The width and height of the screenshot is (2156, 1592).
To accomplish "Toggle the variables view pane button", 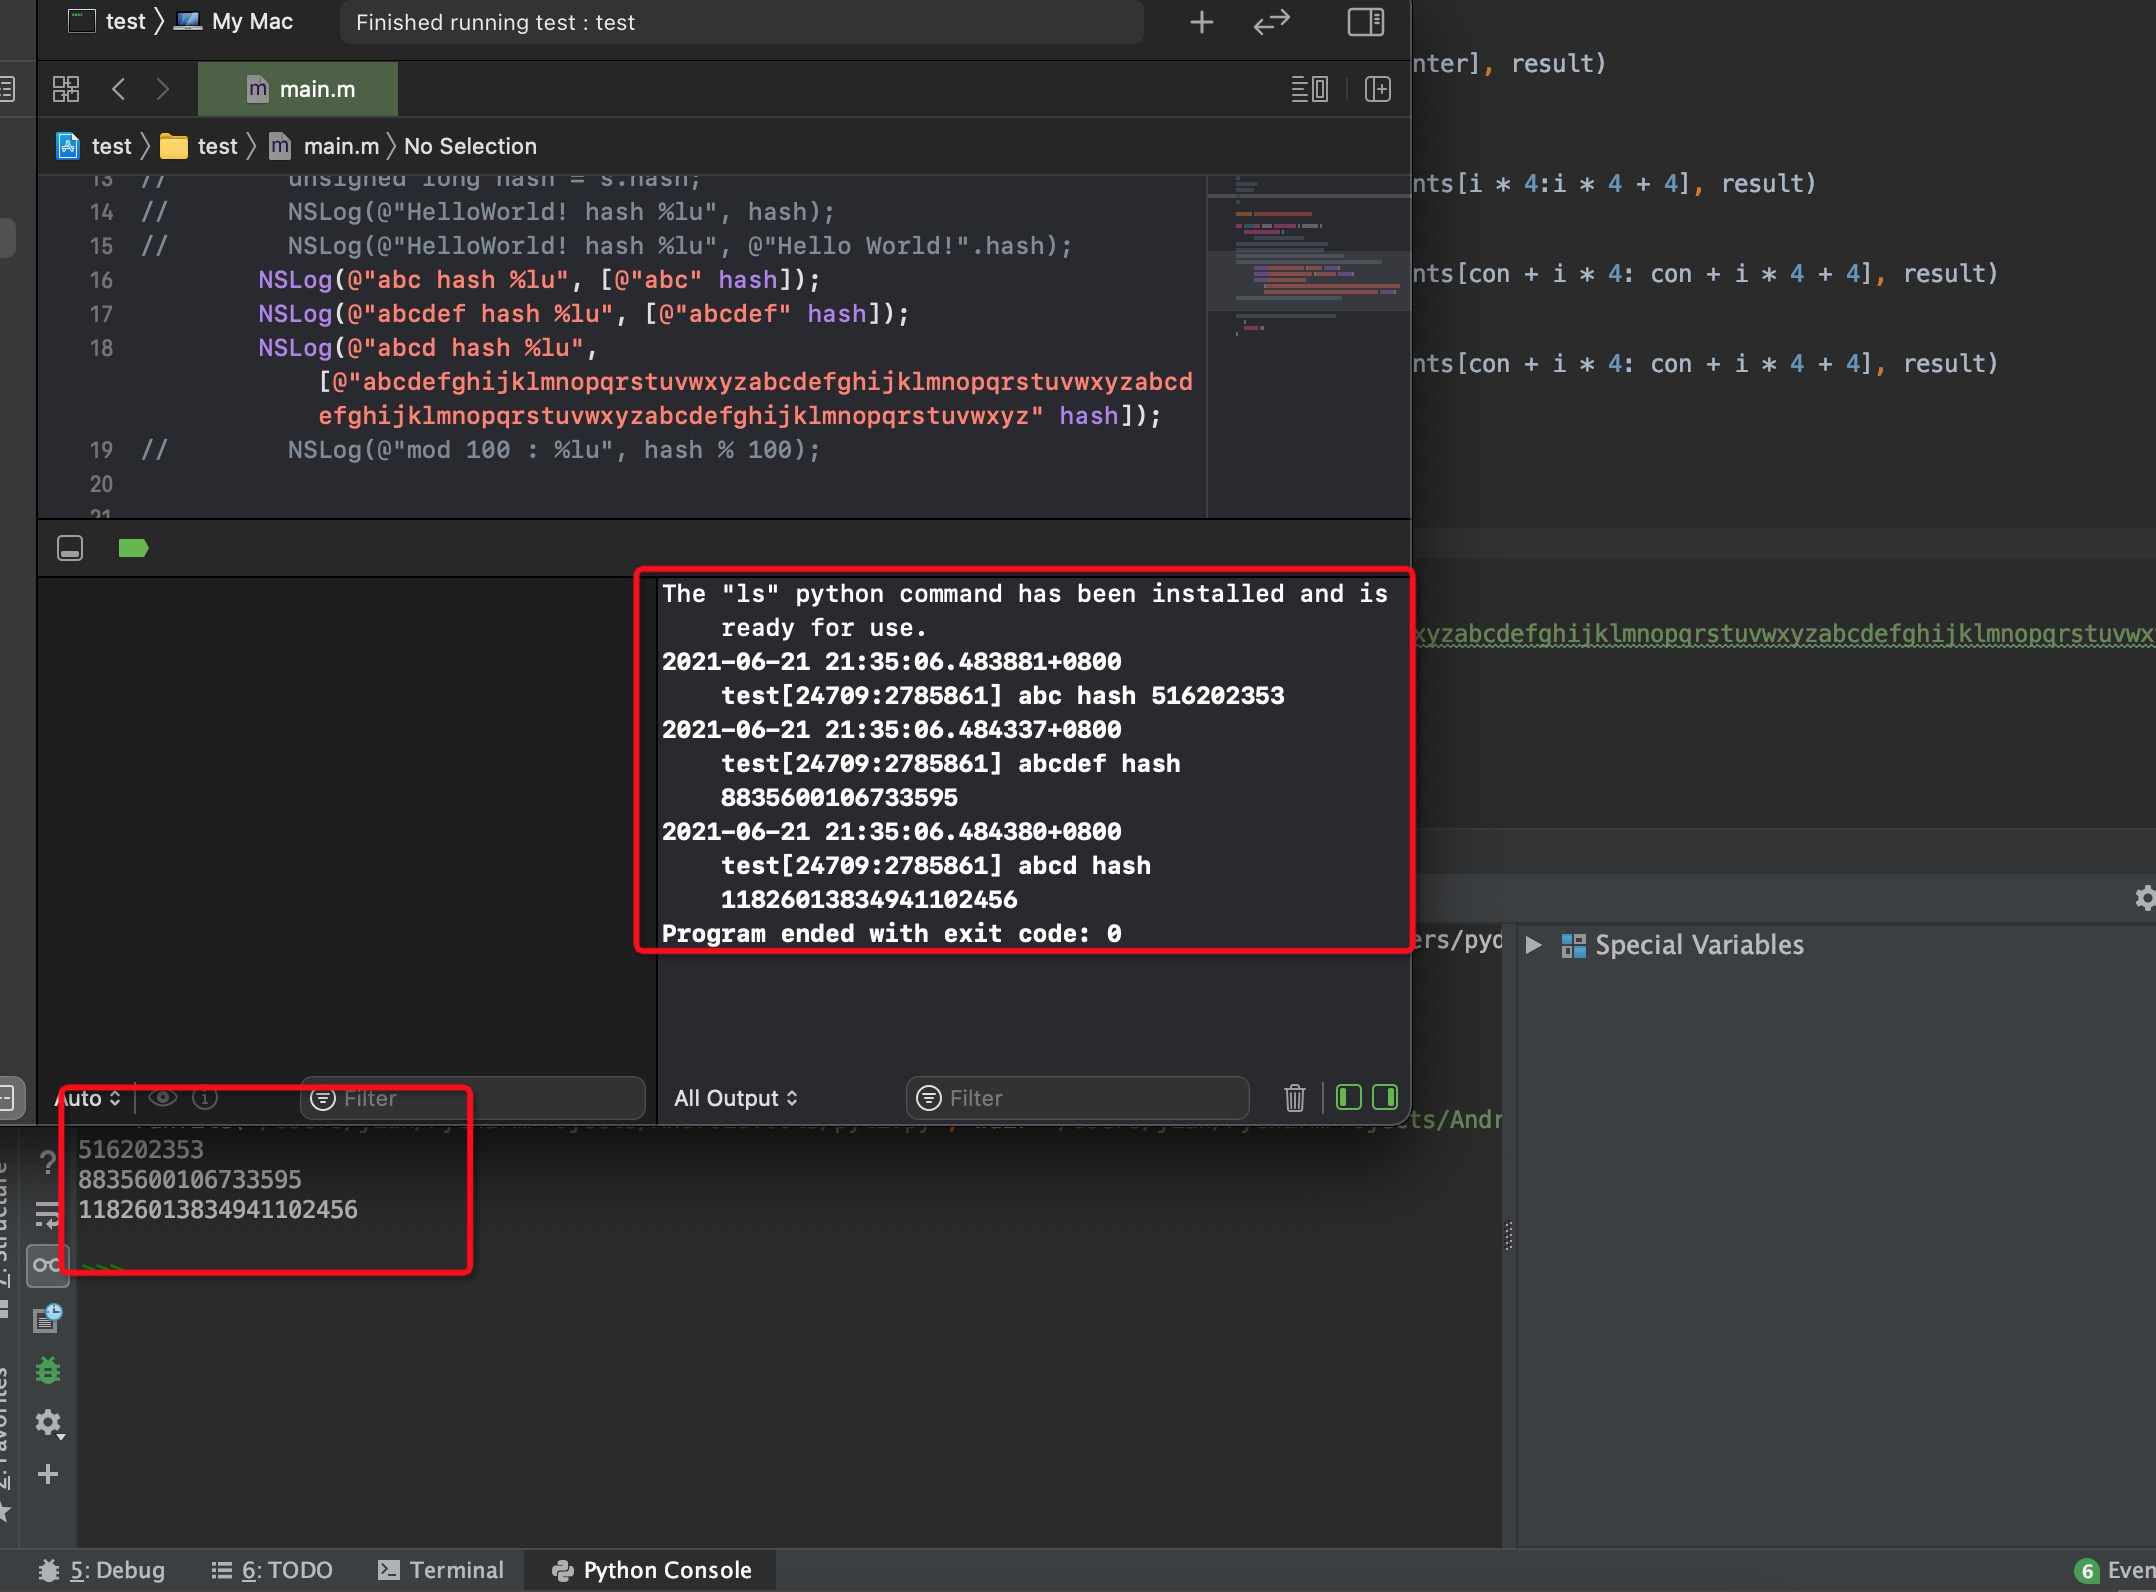I will point(1348,1098).
